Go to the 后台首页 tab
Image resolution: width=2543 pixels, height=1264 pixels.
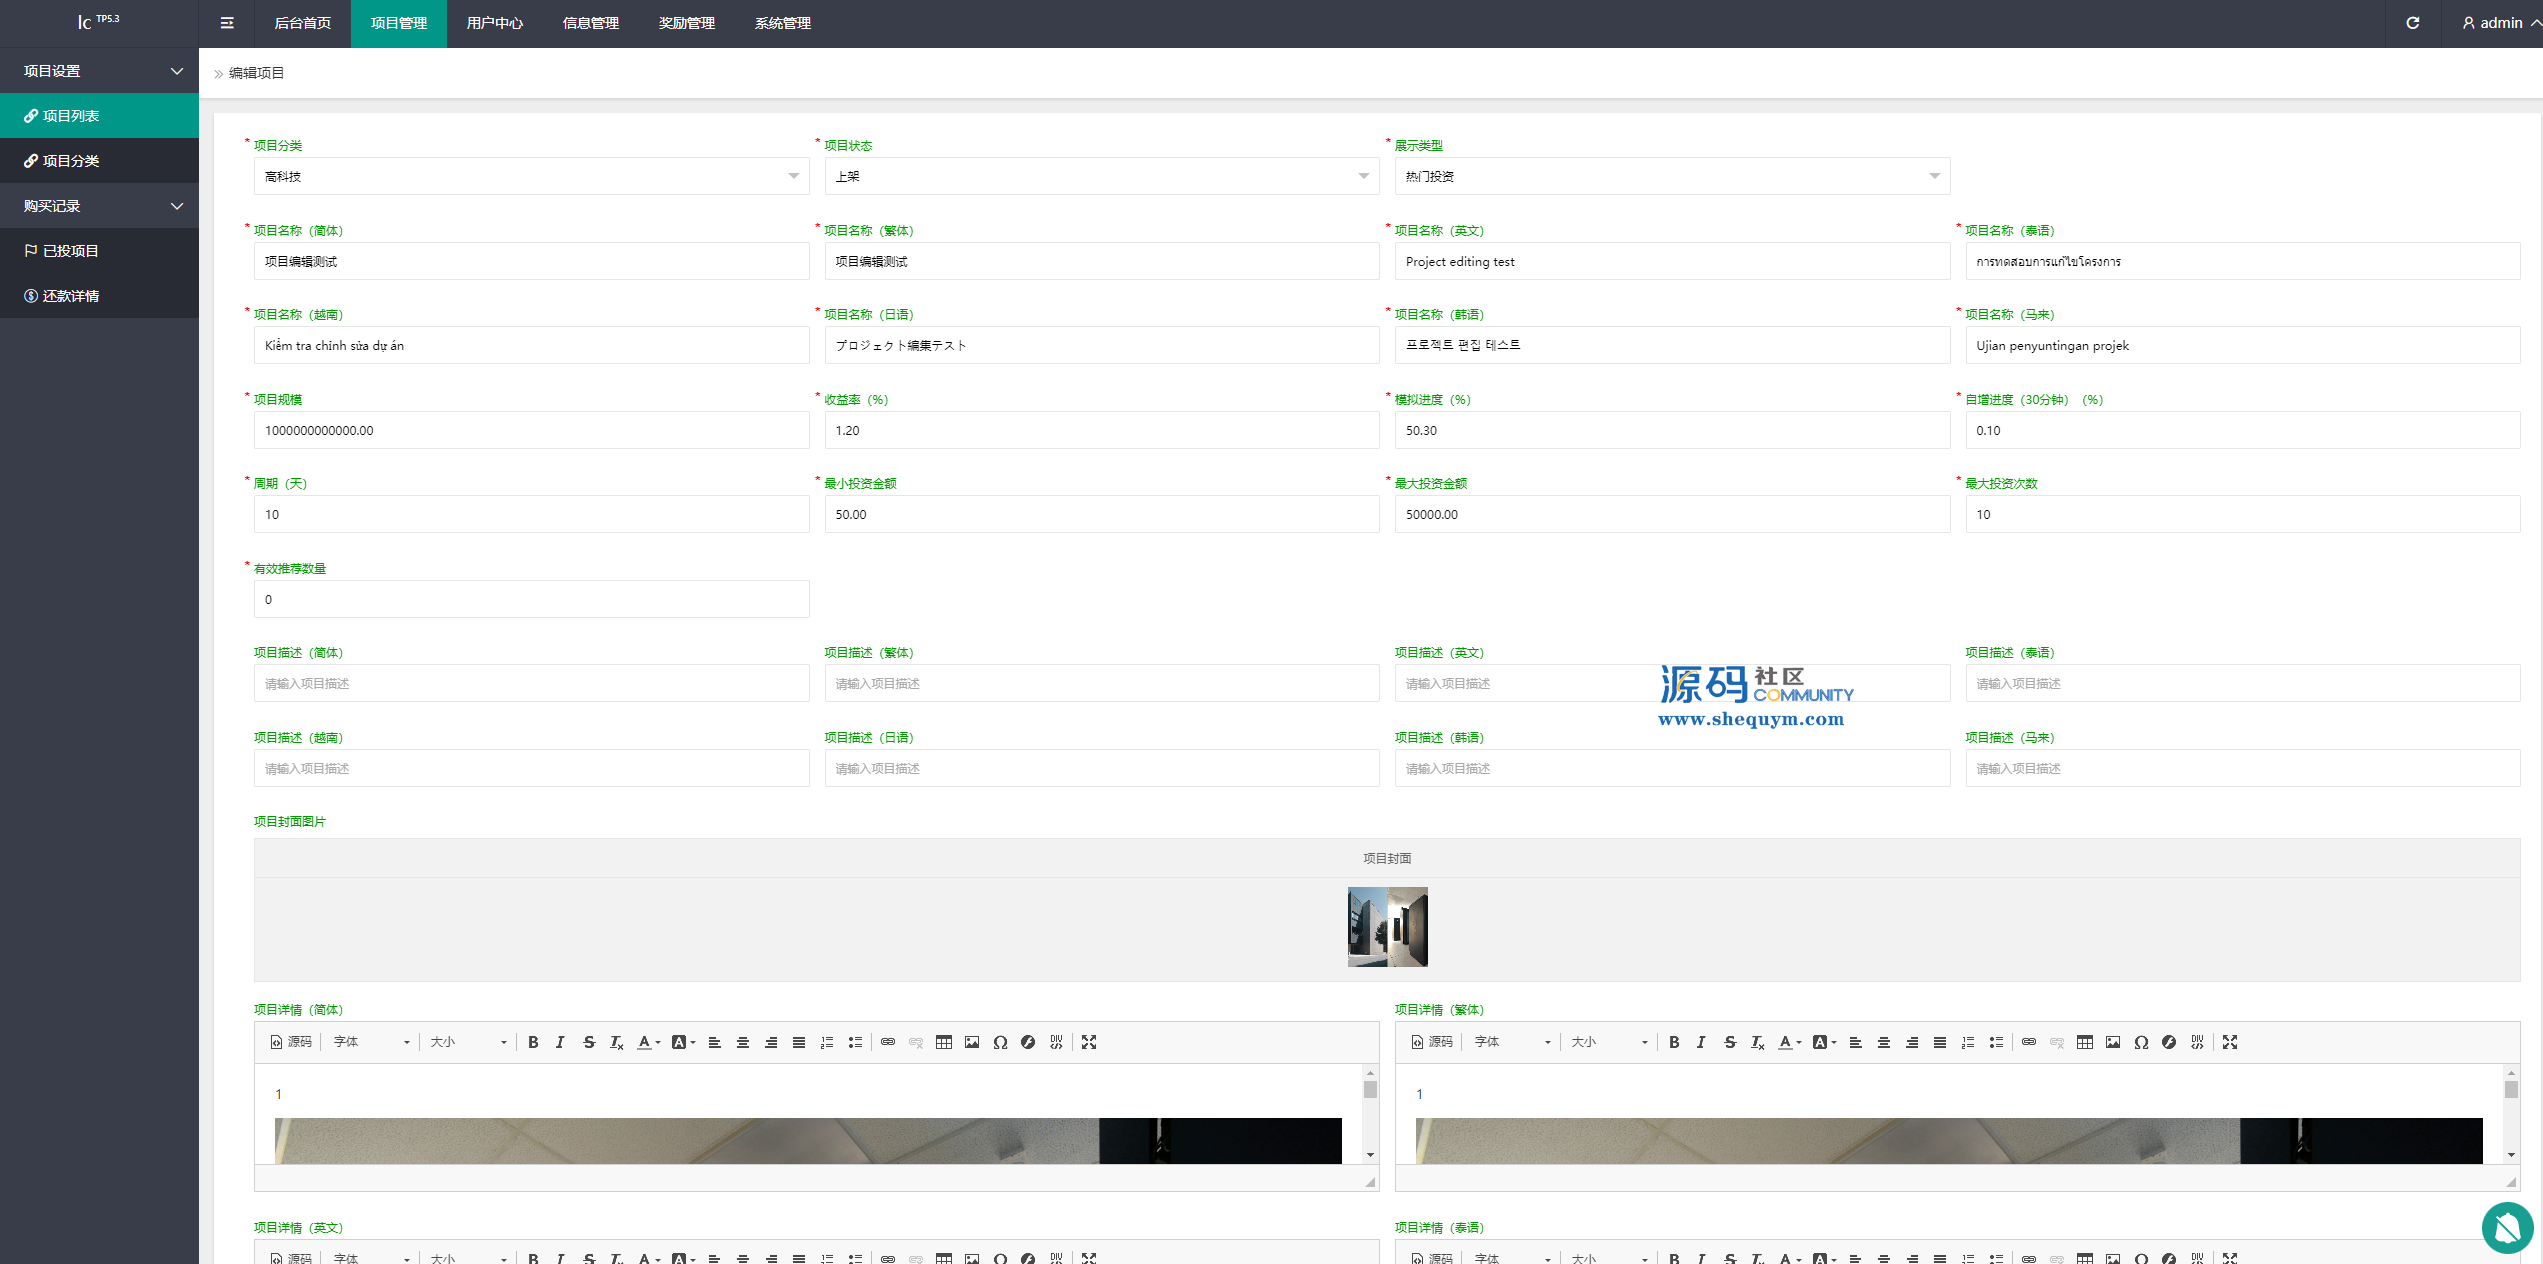302,23
